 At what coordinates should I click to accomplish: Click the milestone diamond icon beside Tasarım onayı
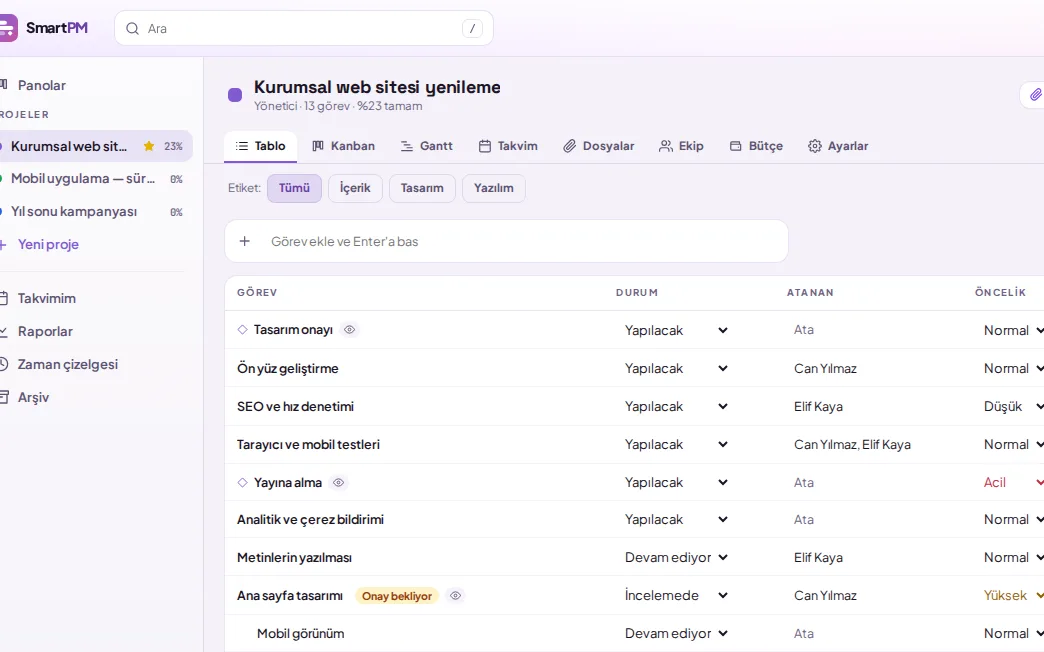242,330
